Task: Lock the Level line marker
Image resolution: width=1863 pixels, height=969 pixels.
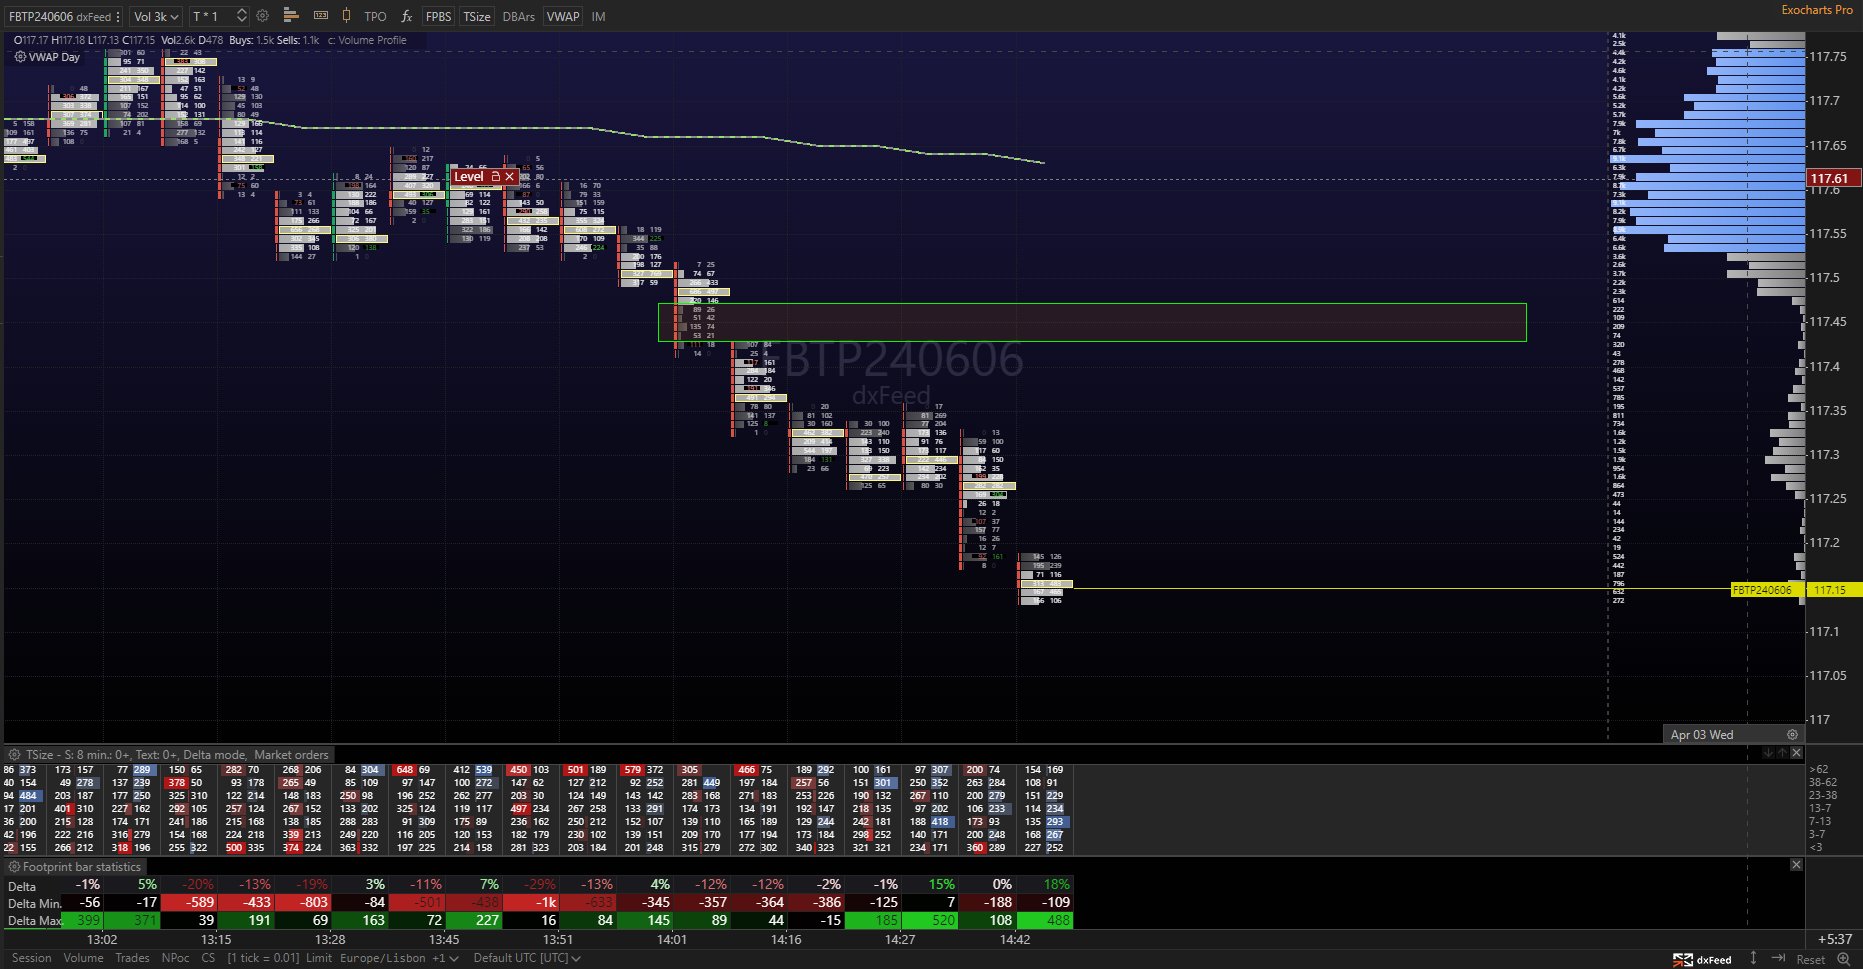Action: 495,177
